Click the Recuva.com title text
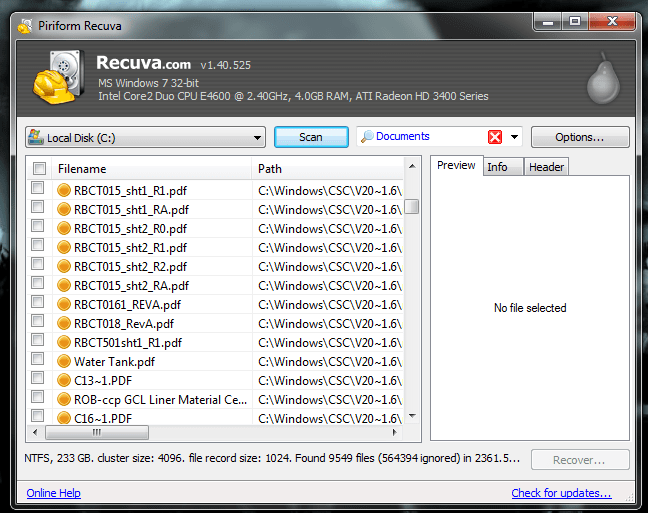The width and height of the screenshot is (648, 513). pyautogui.click(x=143, y=63)
